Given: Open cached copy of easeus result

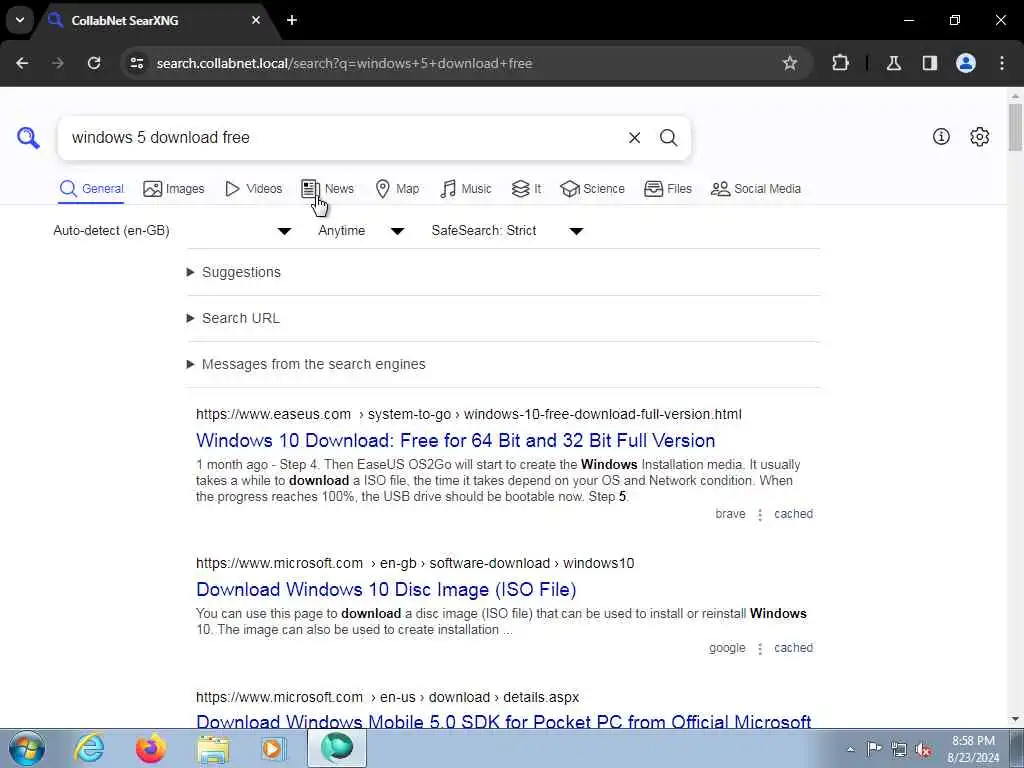Looking at the screenshot, I should coord(793,514).
